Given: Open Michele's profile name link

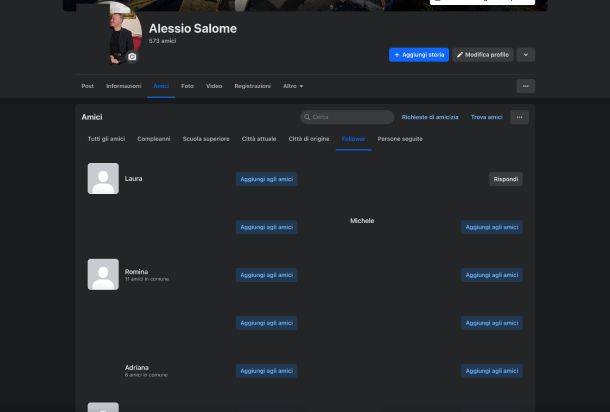Looking at the screenshot, I should coord(362,221).
